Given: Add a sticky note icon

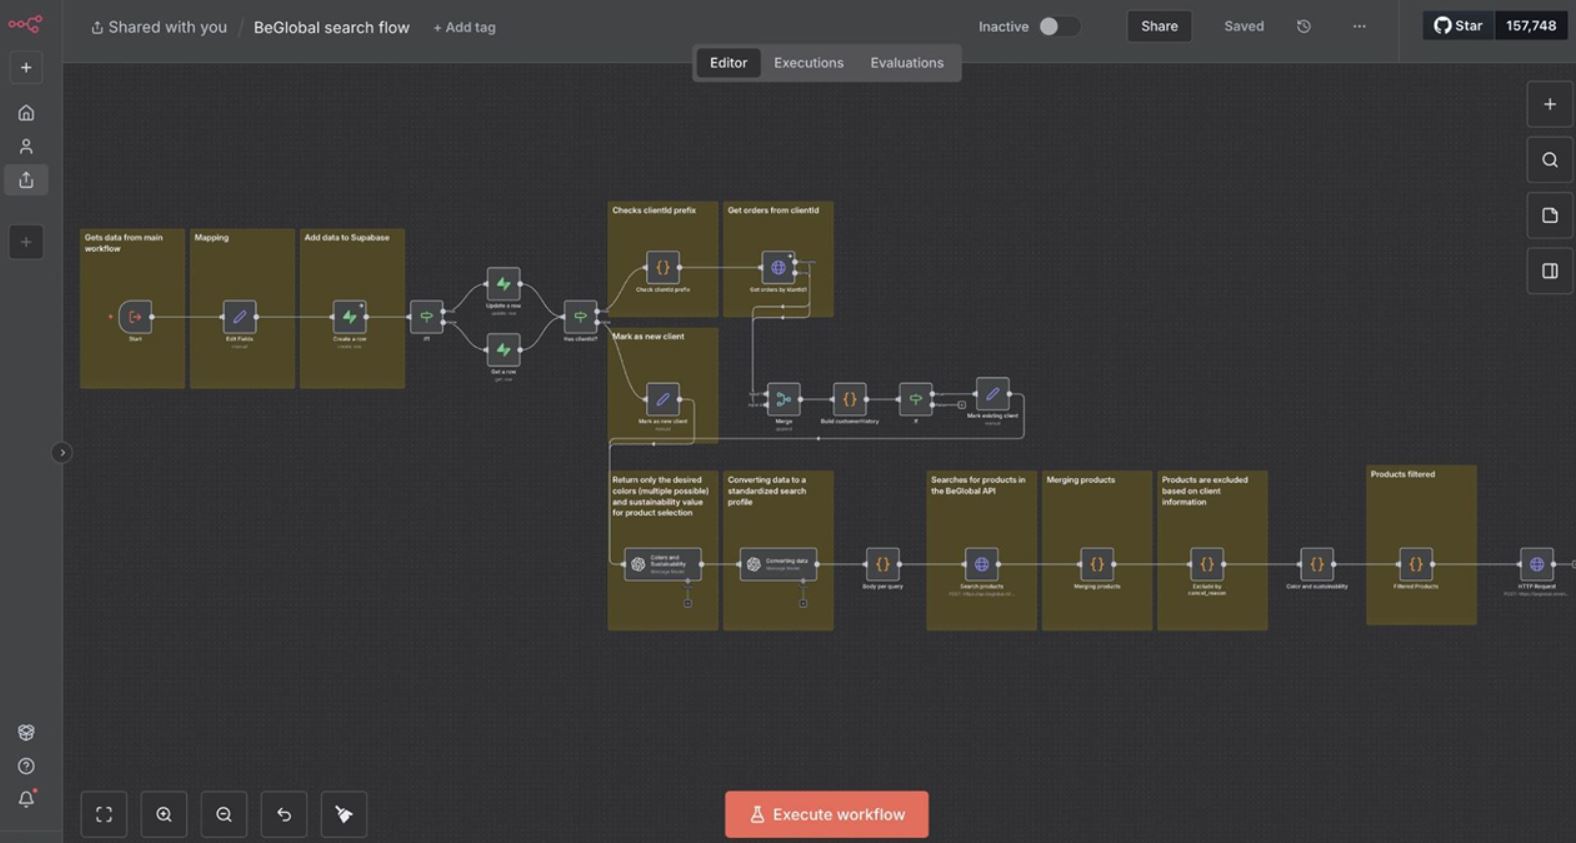Looking at the screenshot, I should tap(1549, 216).
